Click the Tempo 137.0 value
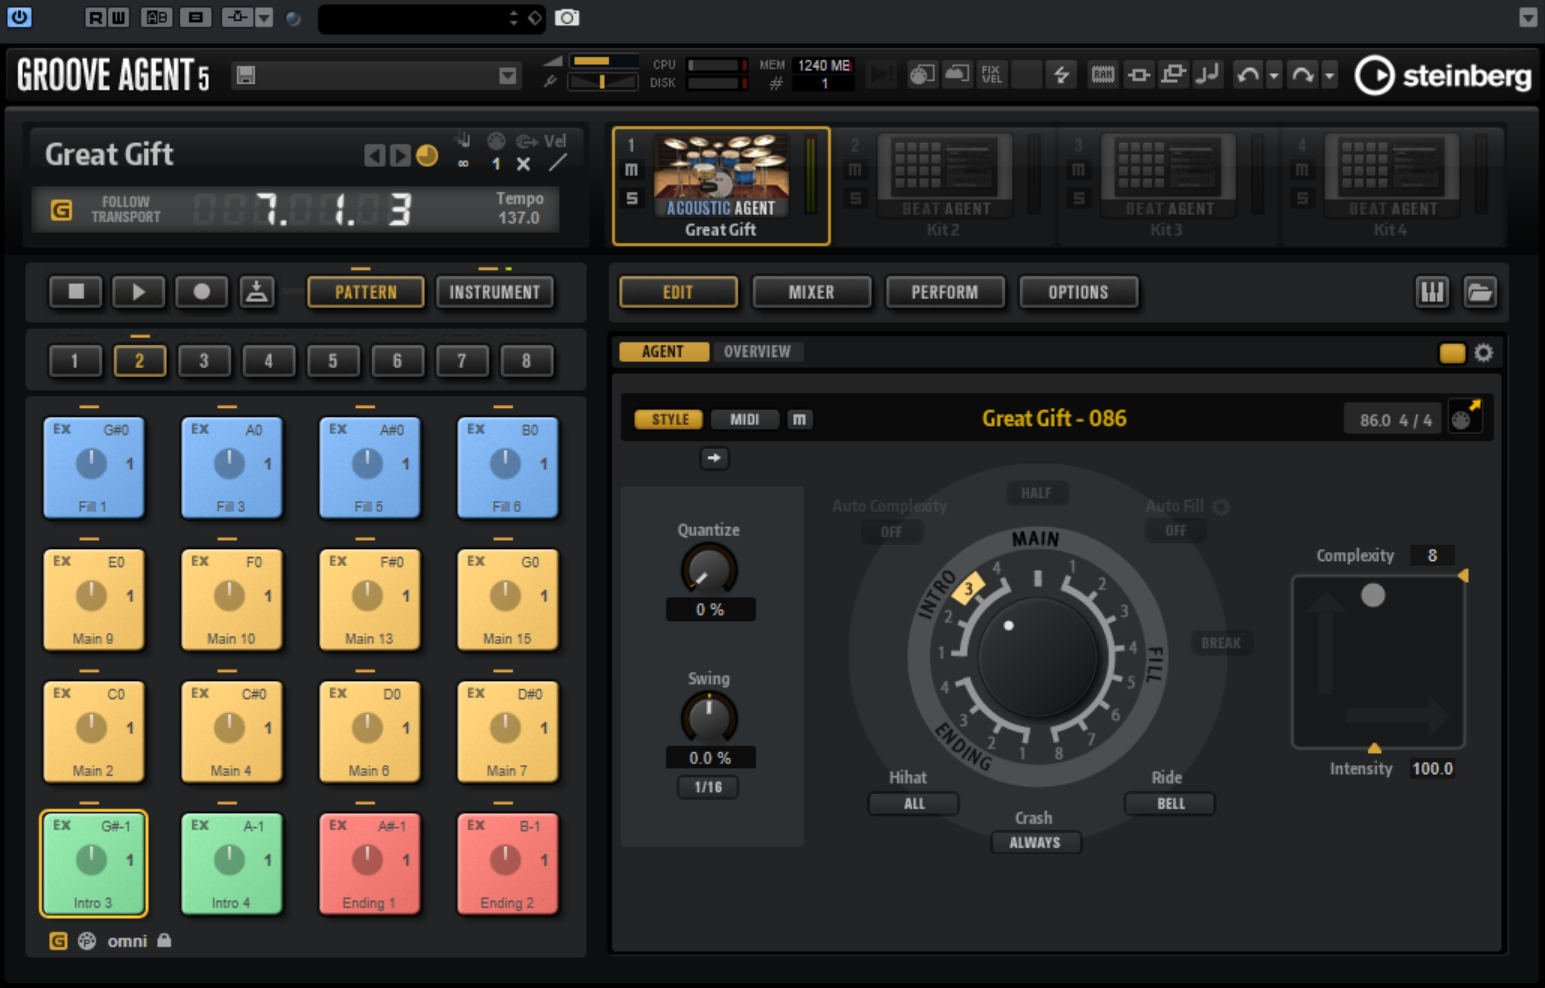Image resolution: width=1545 pixels, height=988 pixels. (x=519, y=218)
